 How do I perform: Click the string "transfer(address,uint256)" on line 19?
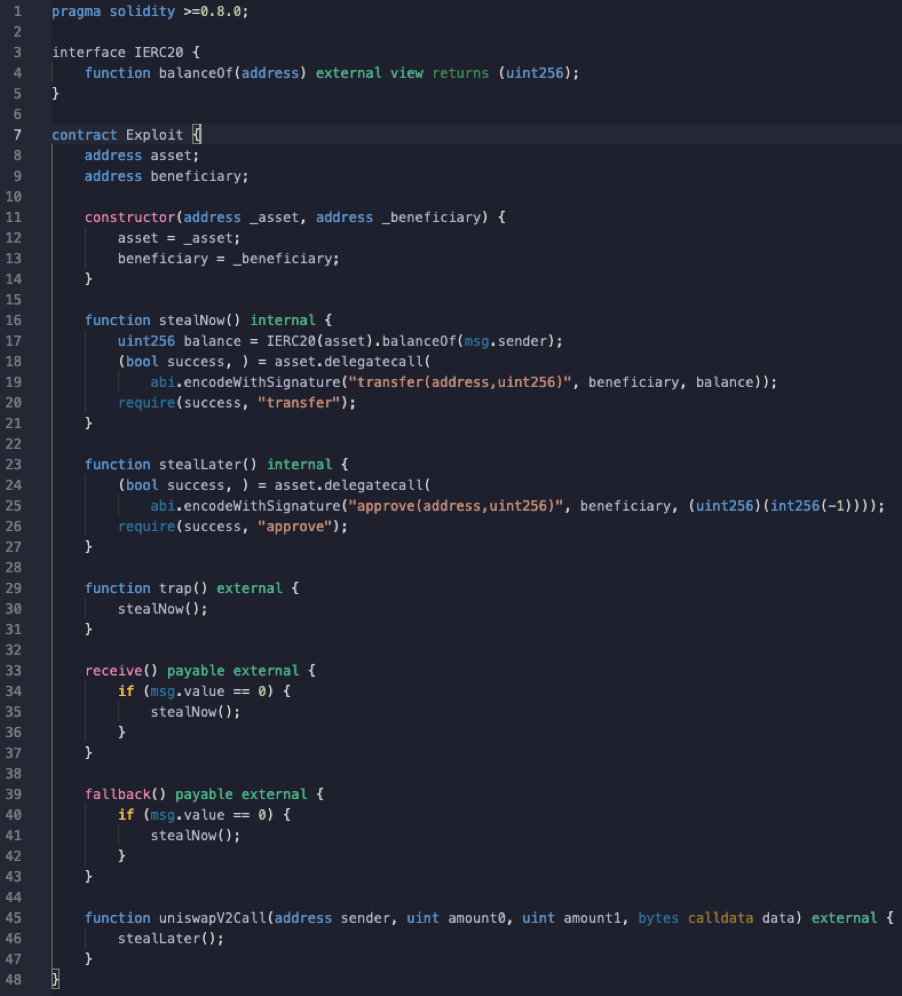[460, 382]
